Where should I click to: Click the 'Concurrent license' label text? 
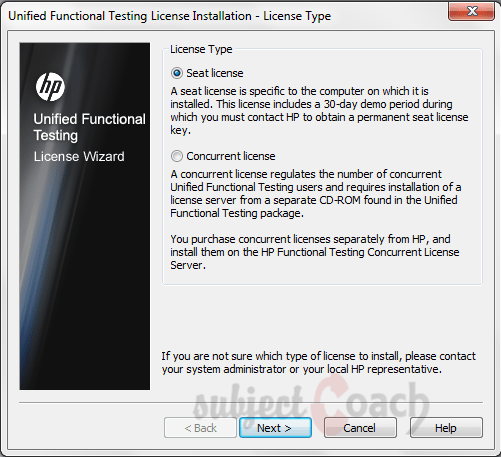[231, 156]
